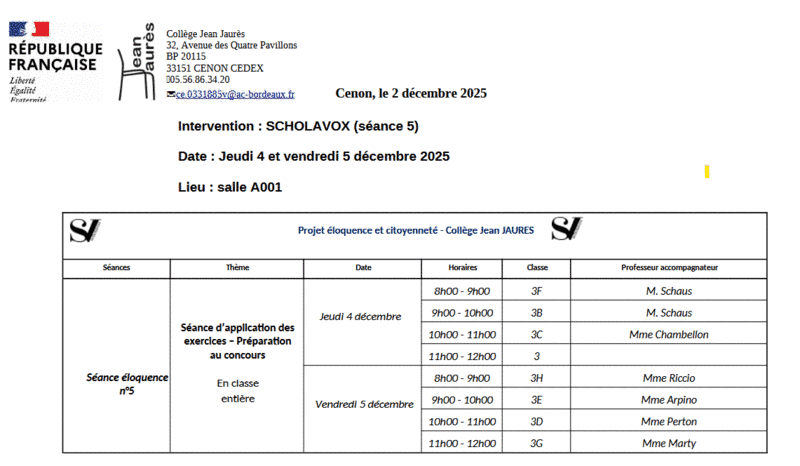Select the 'Horaires' column header

[x=462, y=268]
